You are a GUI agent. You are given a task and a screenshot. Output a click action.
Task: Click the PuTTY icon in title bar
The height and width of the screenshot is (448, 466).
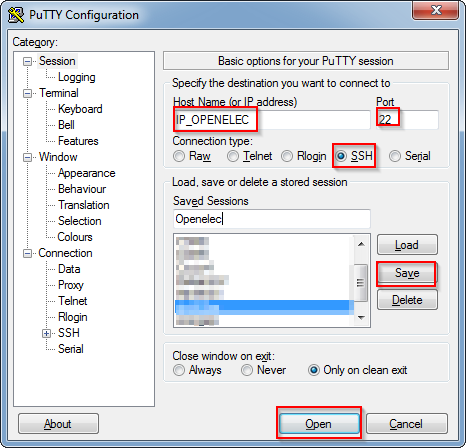pyautogui.click(x=16, y=15)
